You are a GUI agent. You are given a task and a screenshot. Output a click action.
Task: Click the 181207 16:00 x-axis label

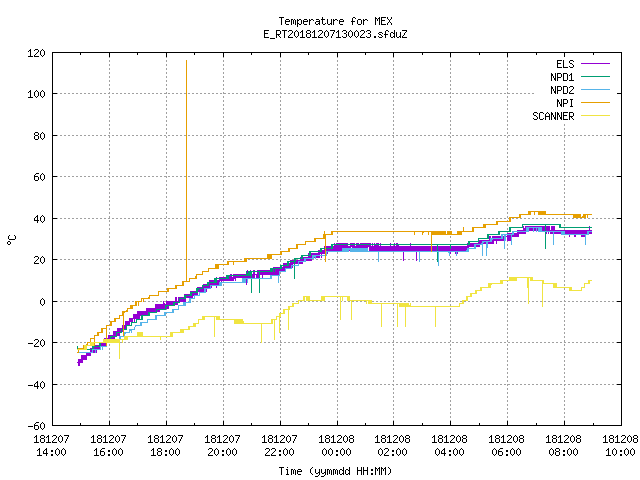(x=109, y=446)
